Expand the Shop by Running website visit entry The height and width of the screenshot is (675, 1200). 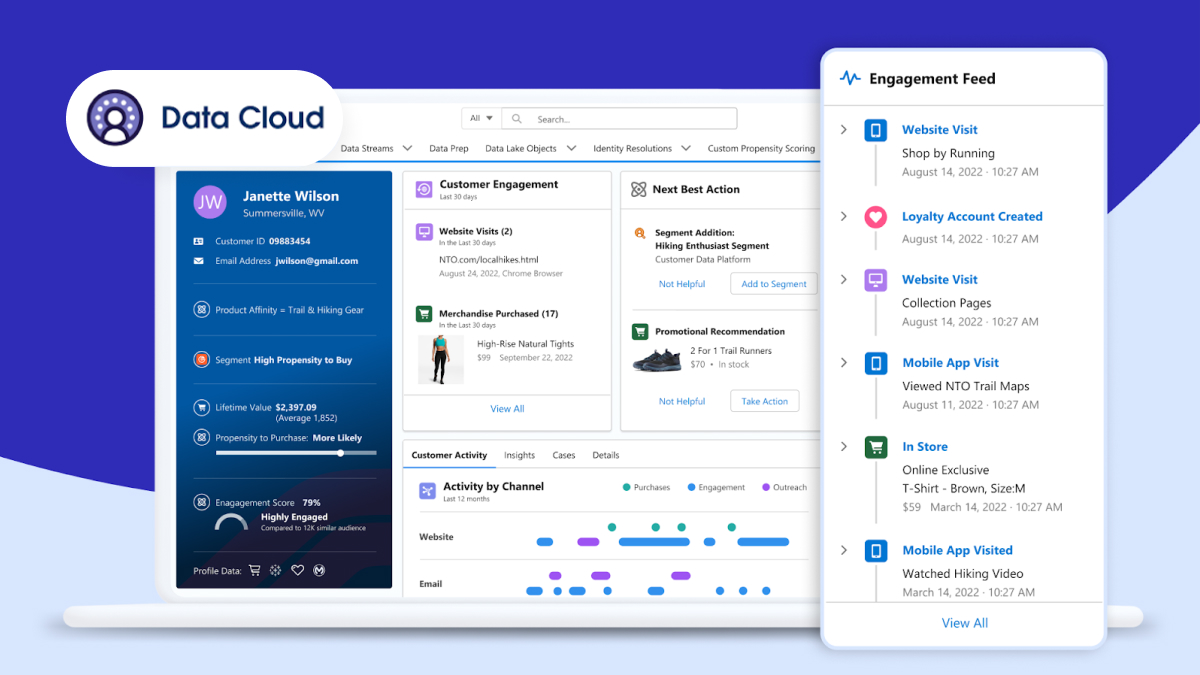pos(844,130)
